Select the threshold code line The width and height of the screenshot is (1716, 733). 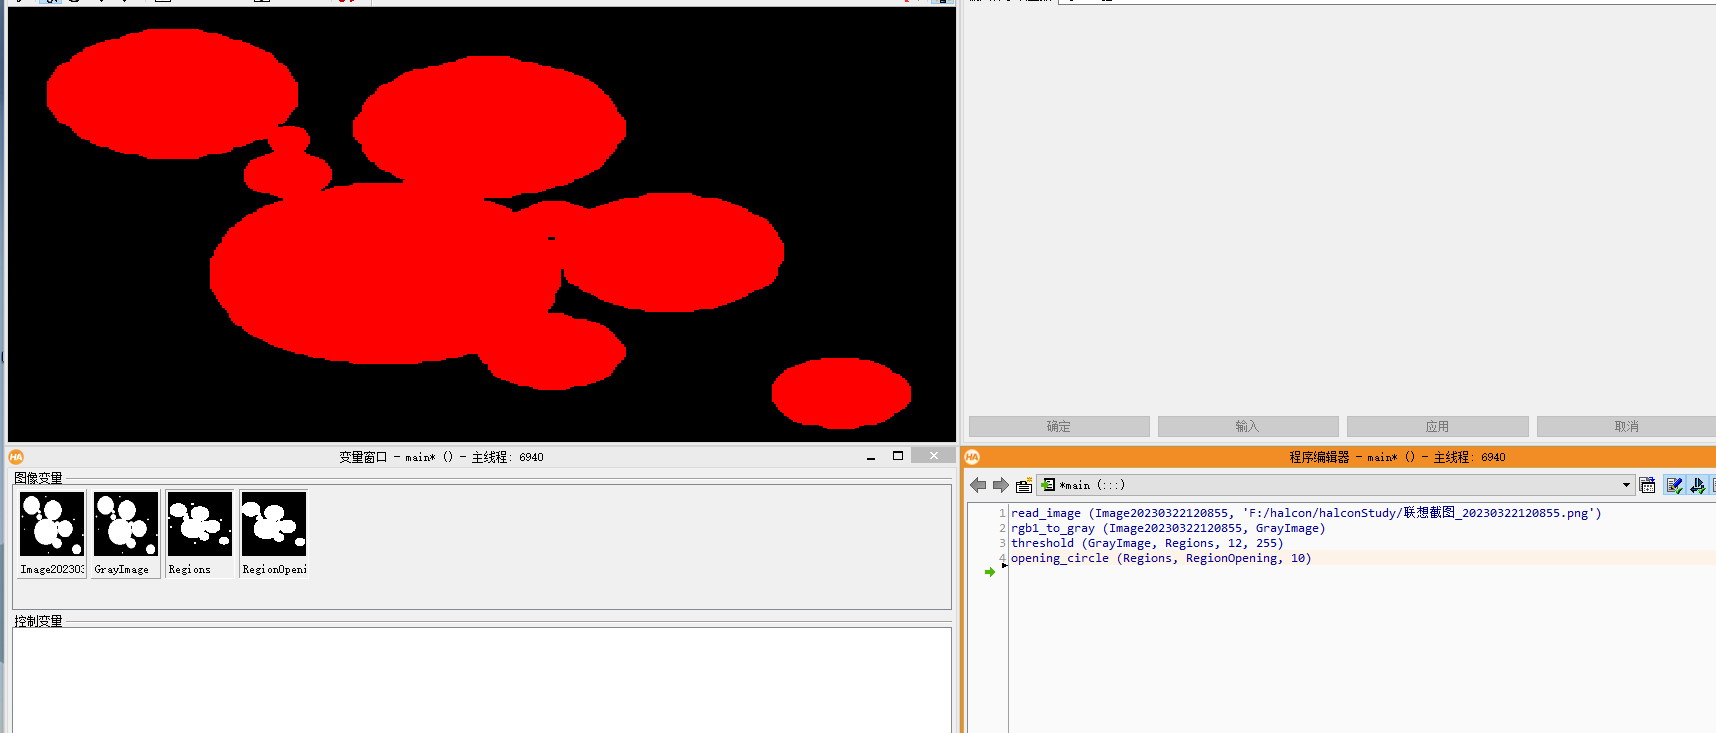pos(1147,543)
